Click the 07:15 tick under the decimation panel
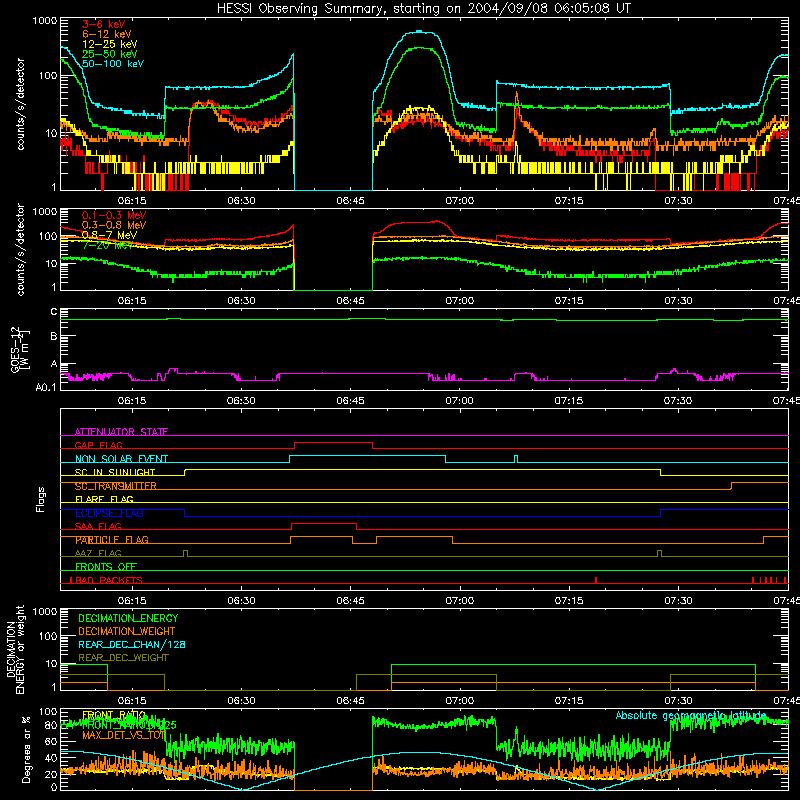The height and width of the screenshot is (800, 800). pyautogui.click(x=569, y=701)
